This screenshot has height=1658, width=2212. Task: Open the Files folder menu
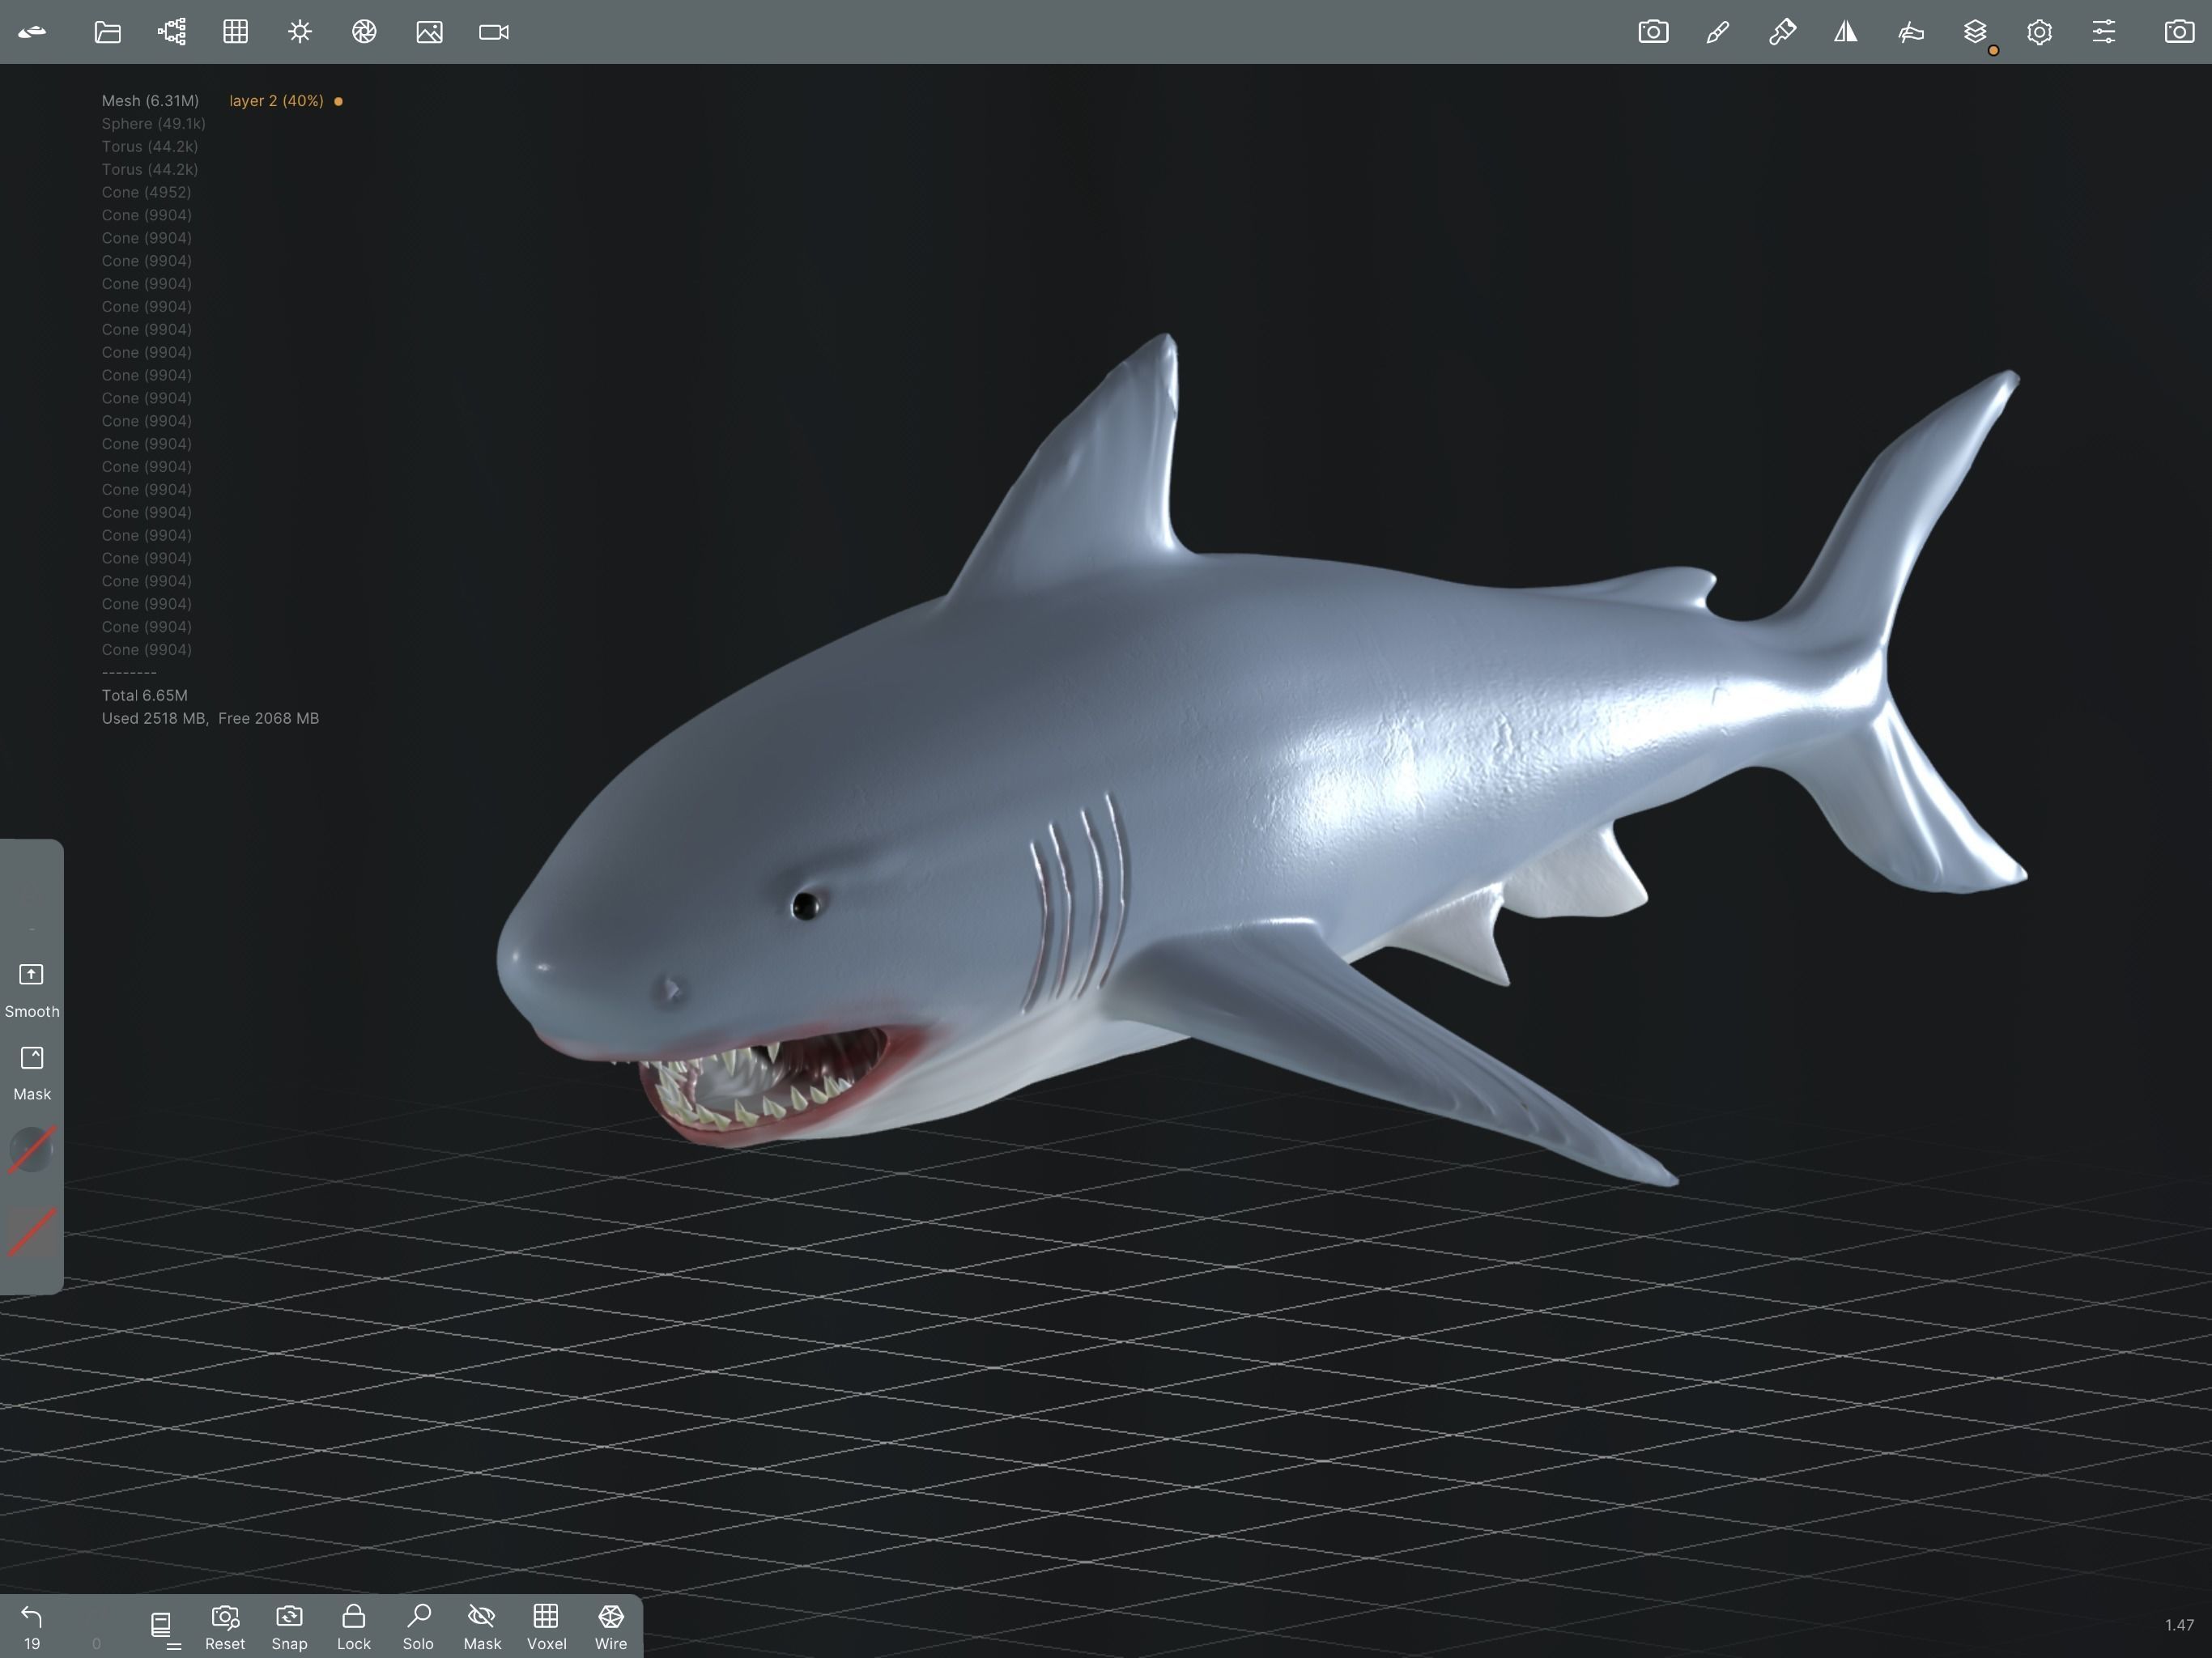(108, 32)
